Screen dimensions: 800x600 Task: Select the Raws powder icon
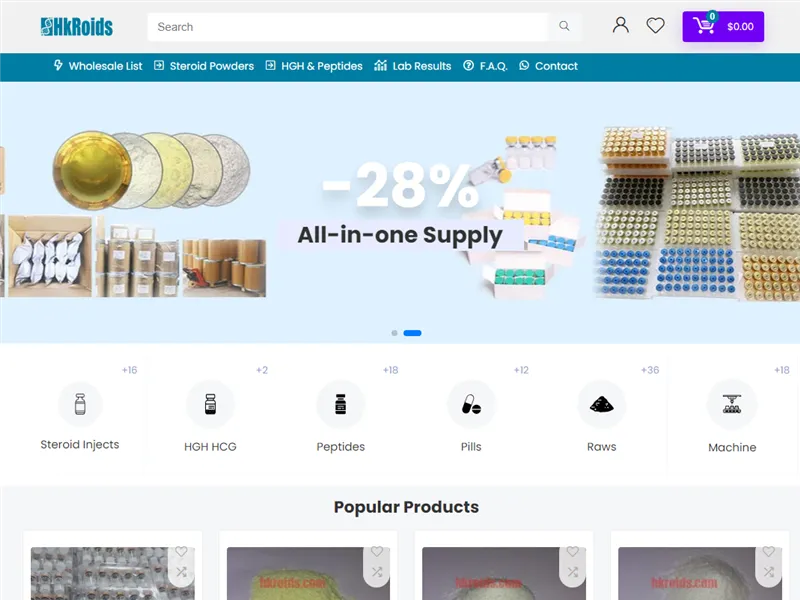pyautogui.click(x=601, y=403)
